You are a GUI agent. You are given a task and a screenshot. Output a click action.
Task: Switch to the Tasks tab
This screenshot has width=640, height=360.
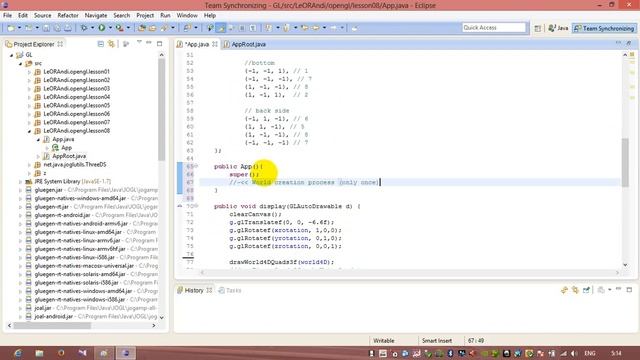coord(229,290)
